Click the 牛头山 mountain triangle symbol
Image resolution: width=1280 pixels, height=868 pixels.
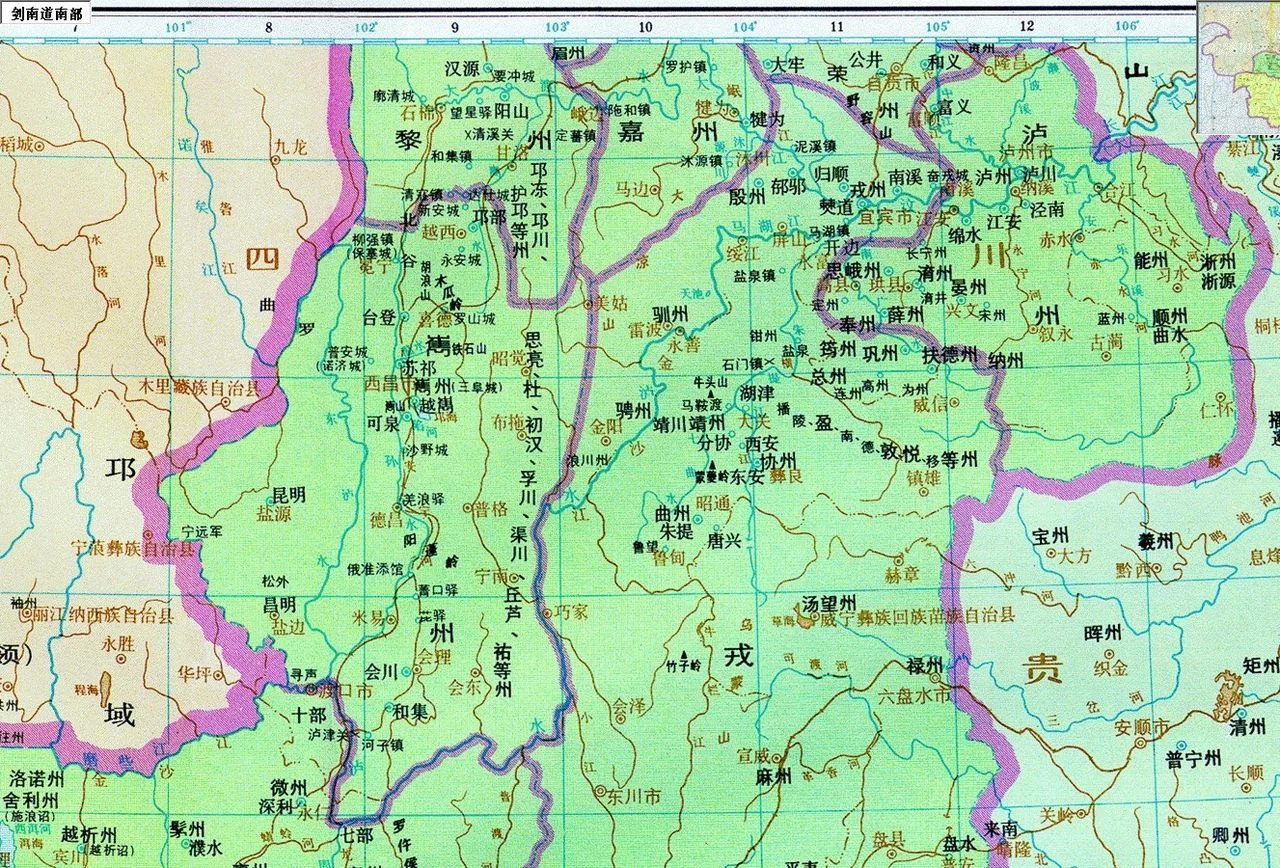click(x=711, y=393)
